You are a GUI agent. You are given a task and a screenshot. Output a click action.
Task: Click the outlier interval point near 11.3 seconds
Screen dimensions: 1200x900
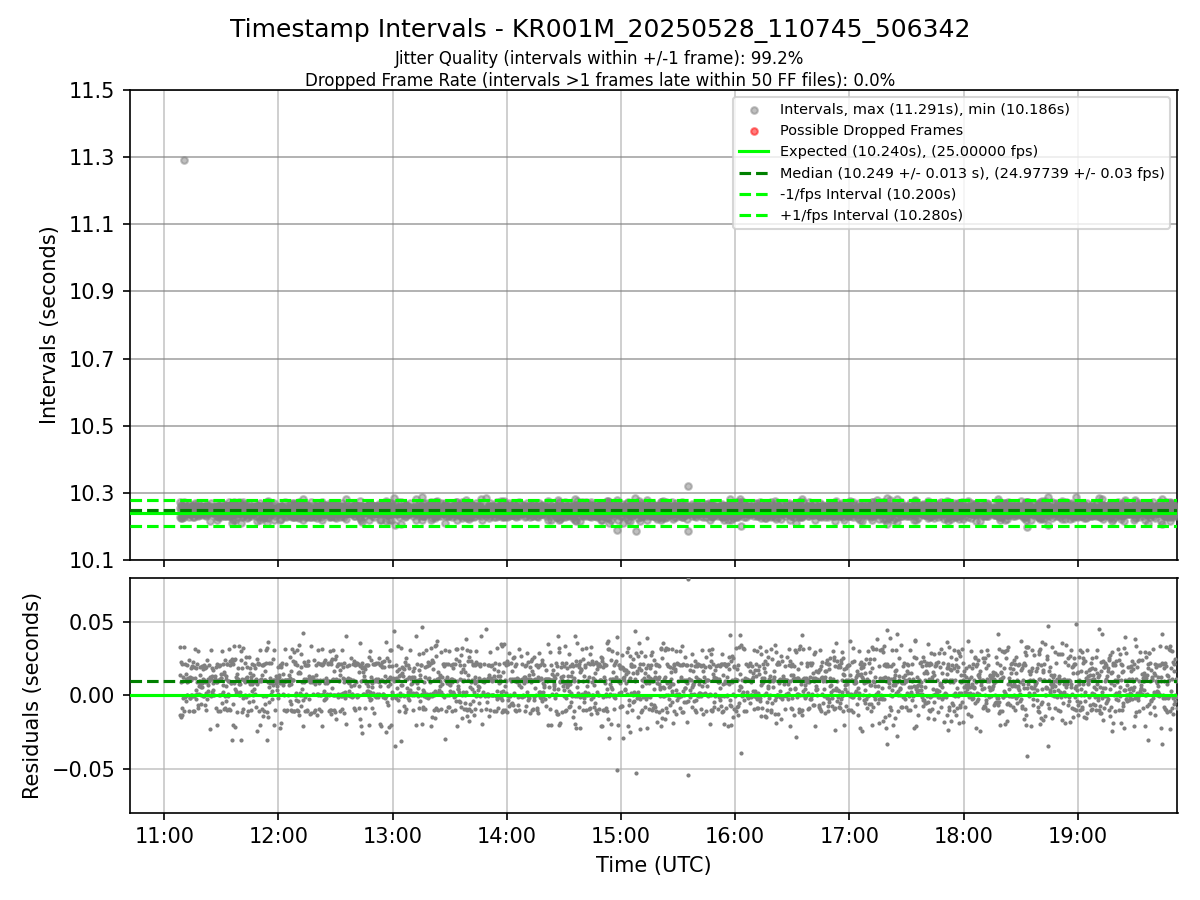184,160
